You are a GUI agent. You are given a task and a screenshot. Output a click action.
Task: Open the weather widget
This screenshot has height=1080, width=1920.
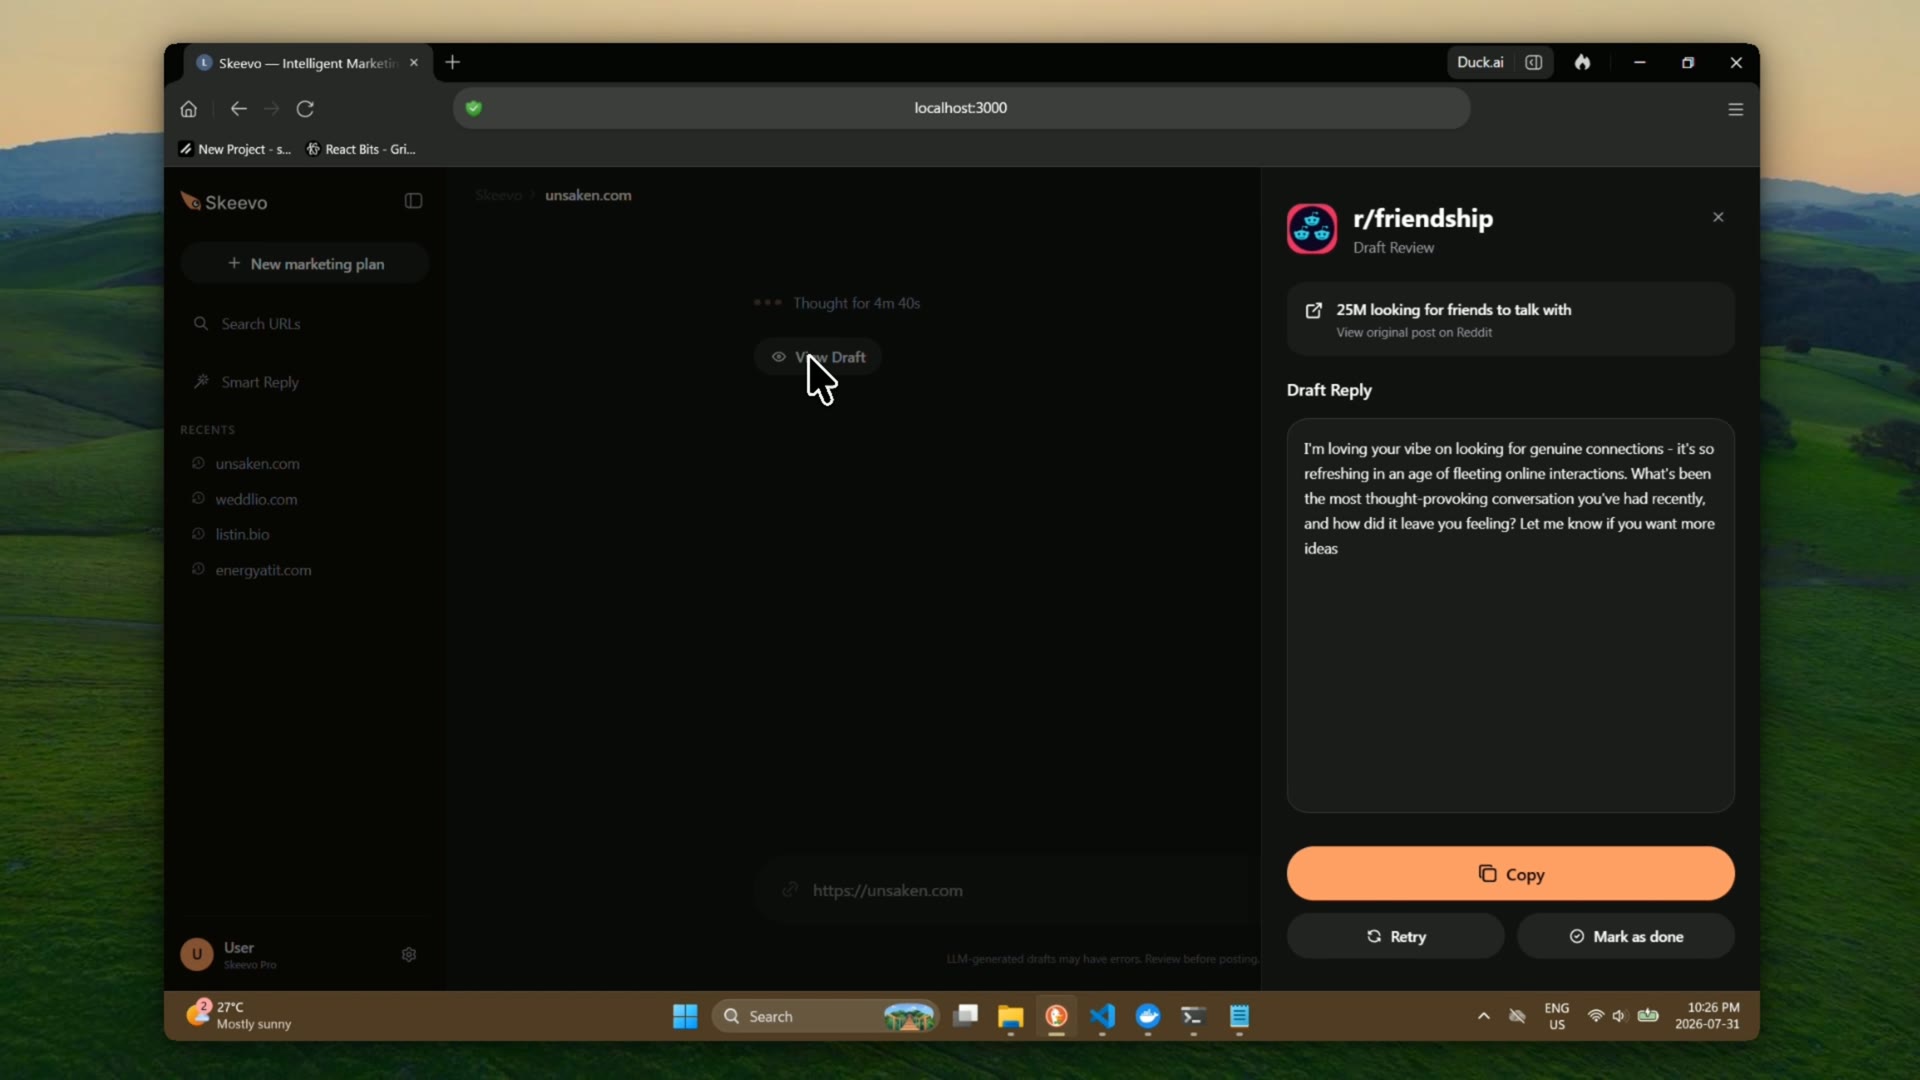(240, 1015)
